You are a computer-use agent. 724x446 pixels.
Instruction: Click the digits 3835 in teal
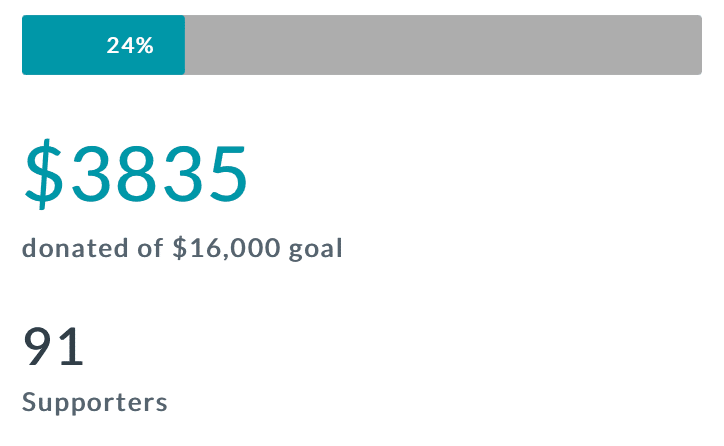click(x=158, y=174)
